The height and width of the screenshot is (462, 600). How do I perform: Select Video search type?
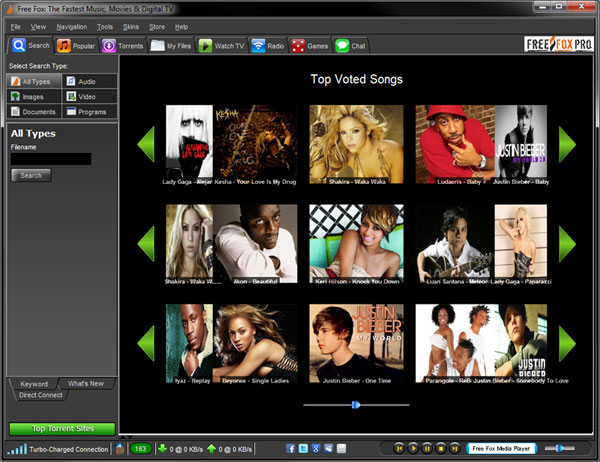coord(90,96)
